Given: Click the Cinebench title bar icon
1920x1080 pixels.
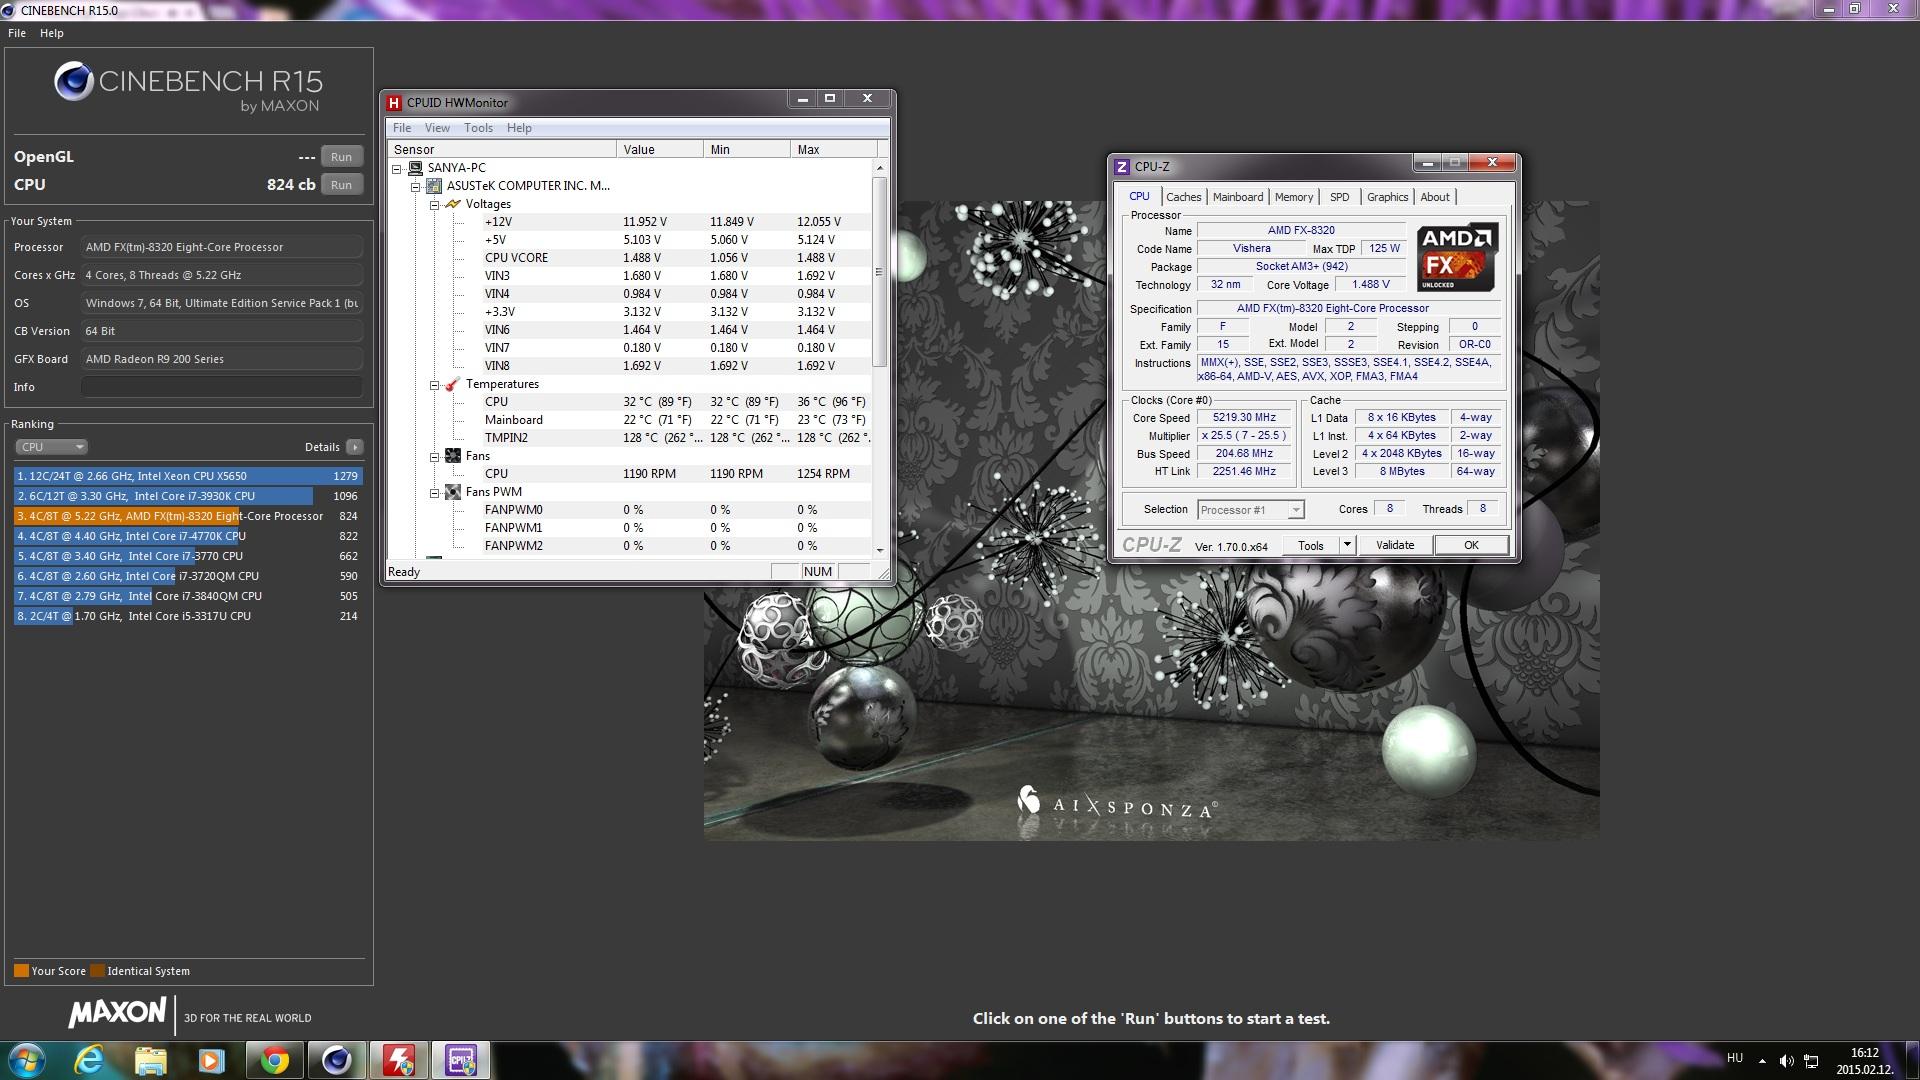Looking at the screenshot, I should [9, 10].
